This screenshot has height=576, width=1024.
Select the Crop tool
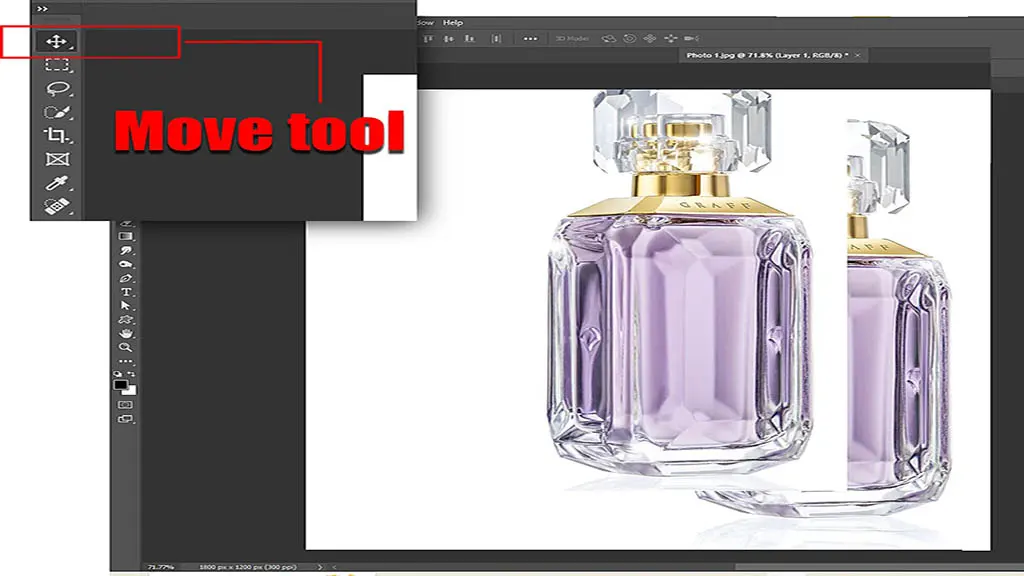pos(57,135)
